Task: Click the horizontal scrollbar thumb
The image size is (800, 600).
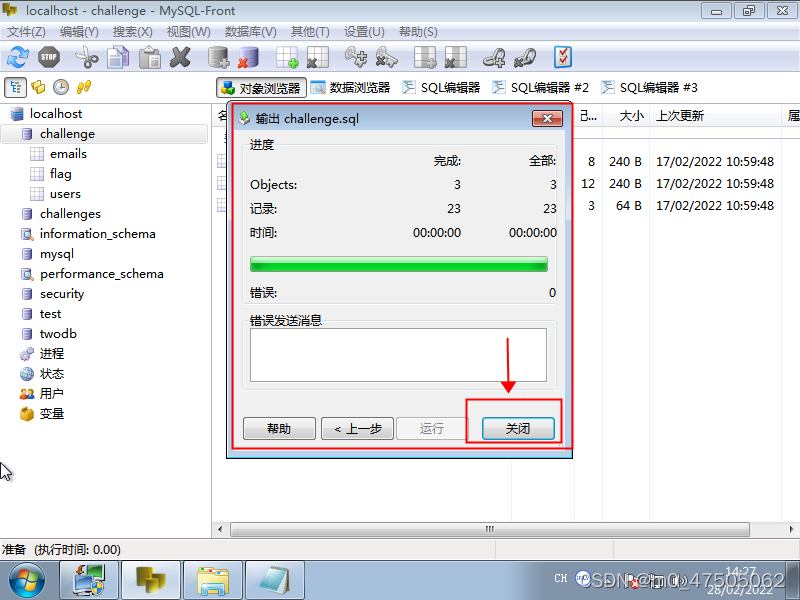Action: click(490, 529)
